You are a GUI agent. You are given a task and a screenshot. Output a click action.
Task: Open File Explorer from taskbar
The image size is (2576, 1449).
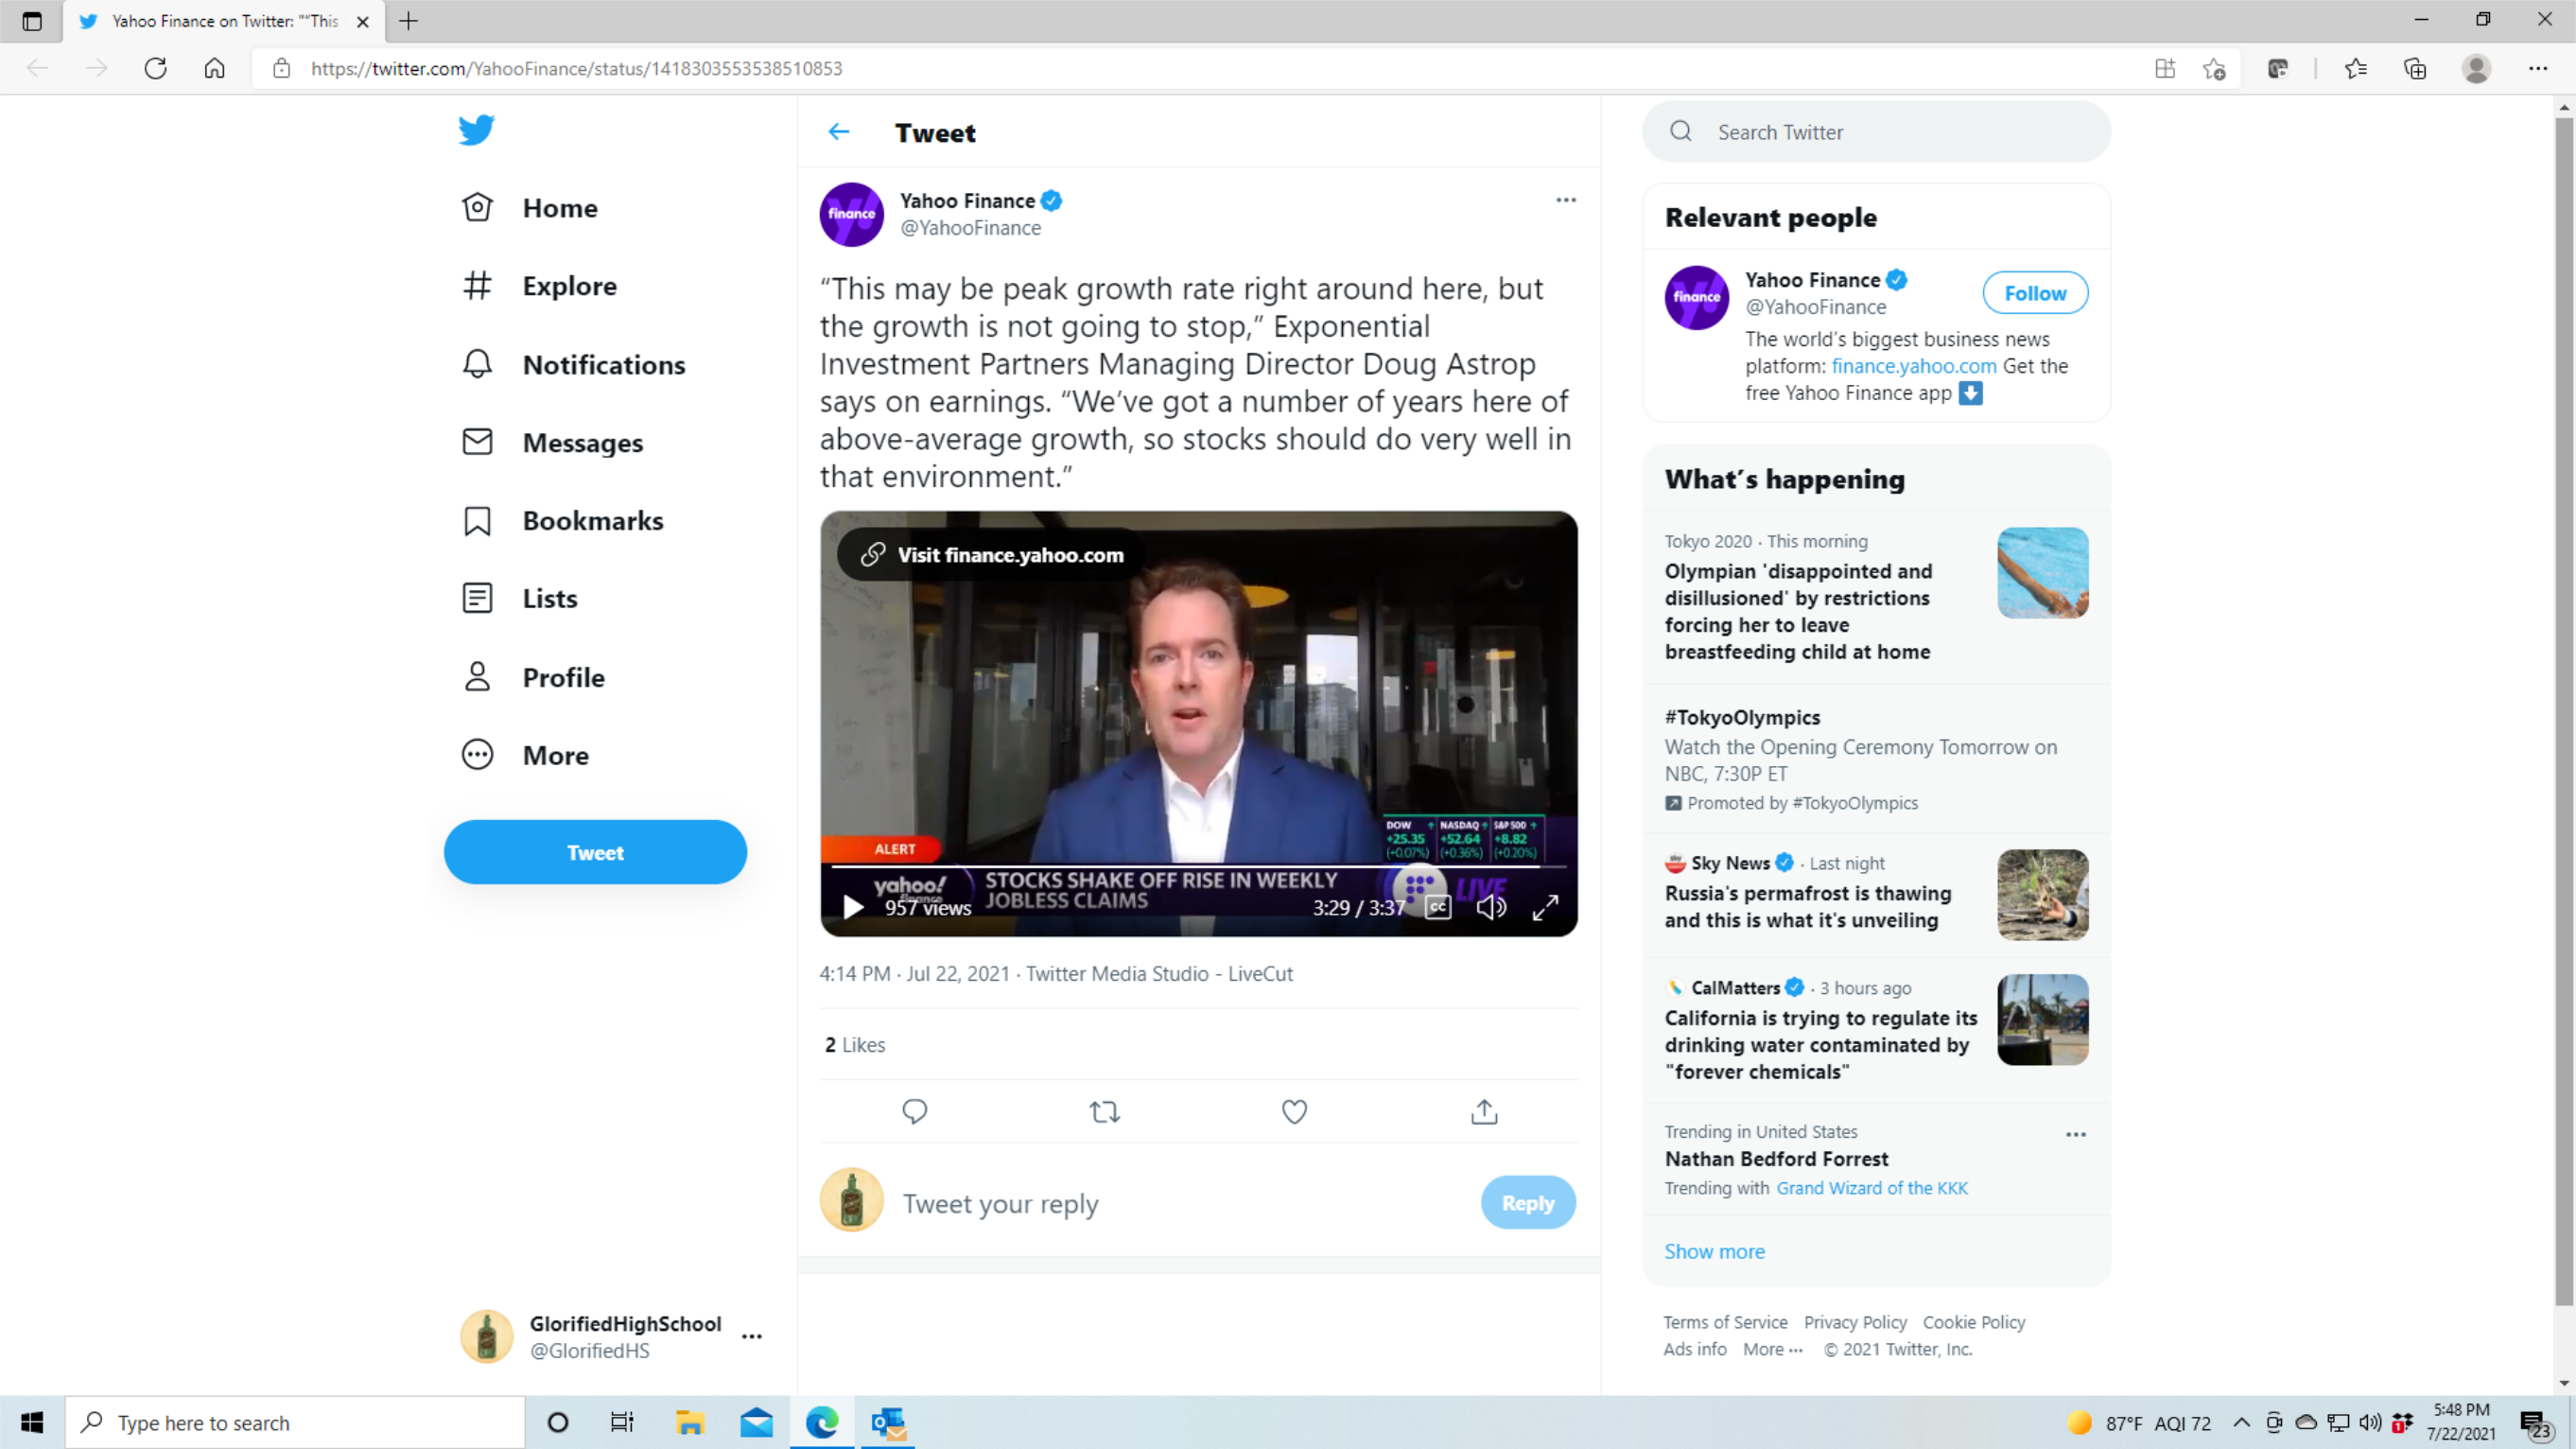click(690, 1422)
